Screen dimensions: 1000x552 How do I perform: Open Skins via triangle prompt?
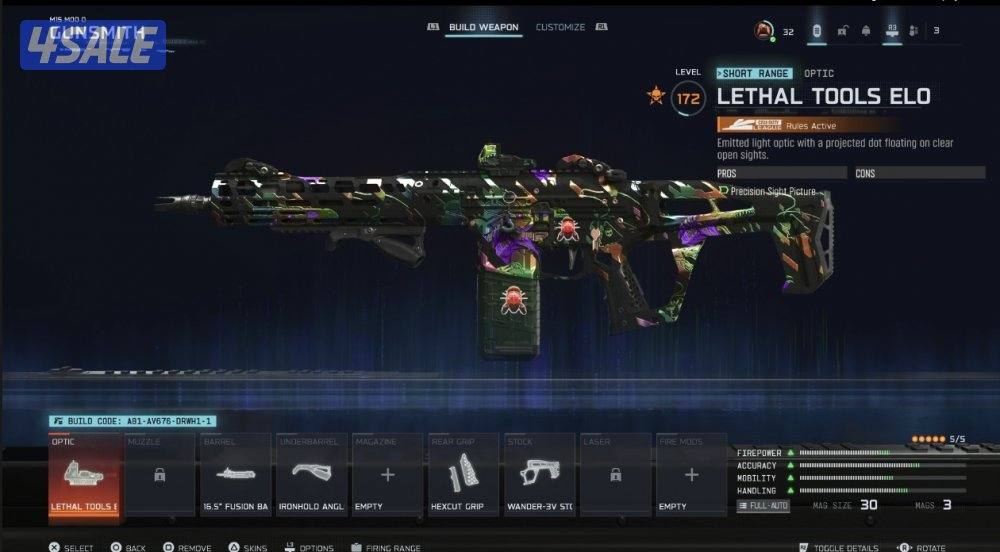pos(248,548)
